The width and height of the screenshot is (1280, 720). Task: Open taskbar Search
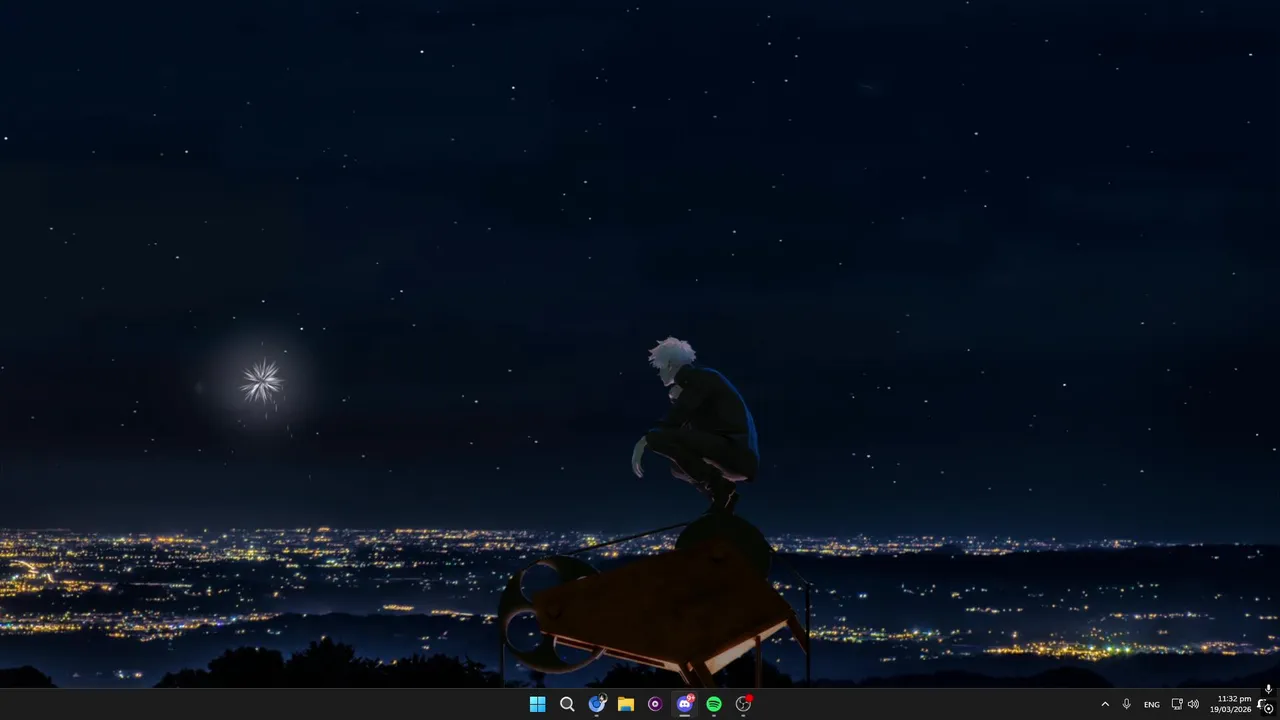567,704
